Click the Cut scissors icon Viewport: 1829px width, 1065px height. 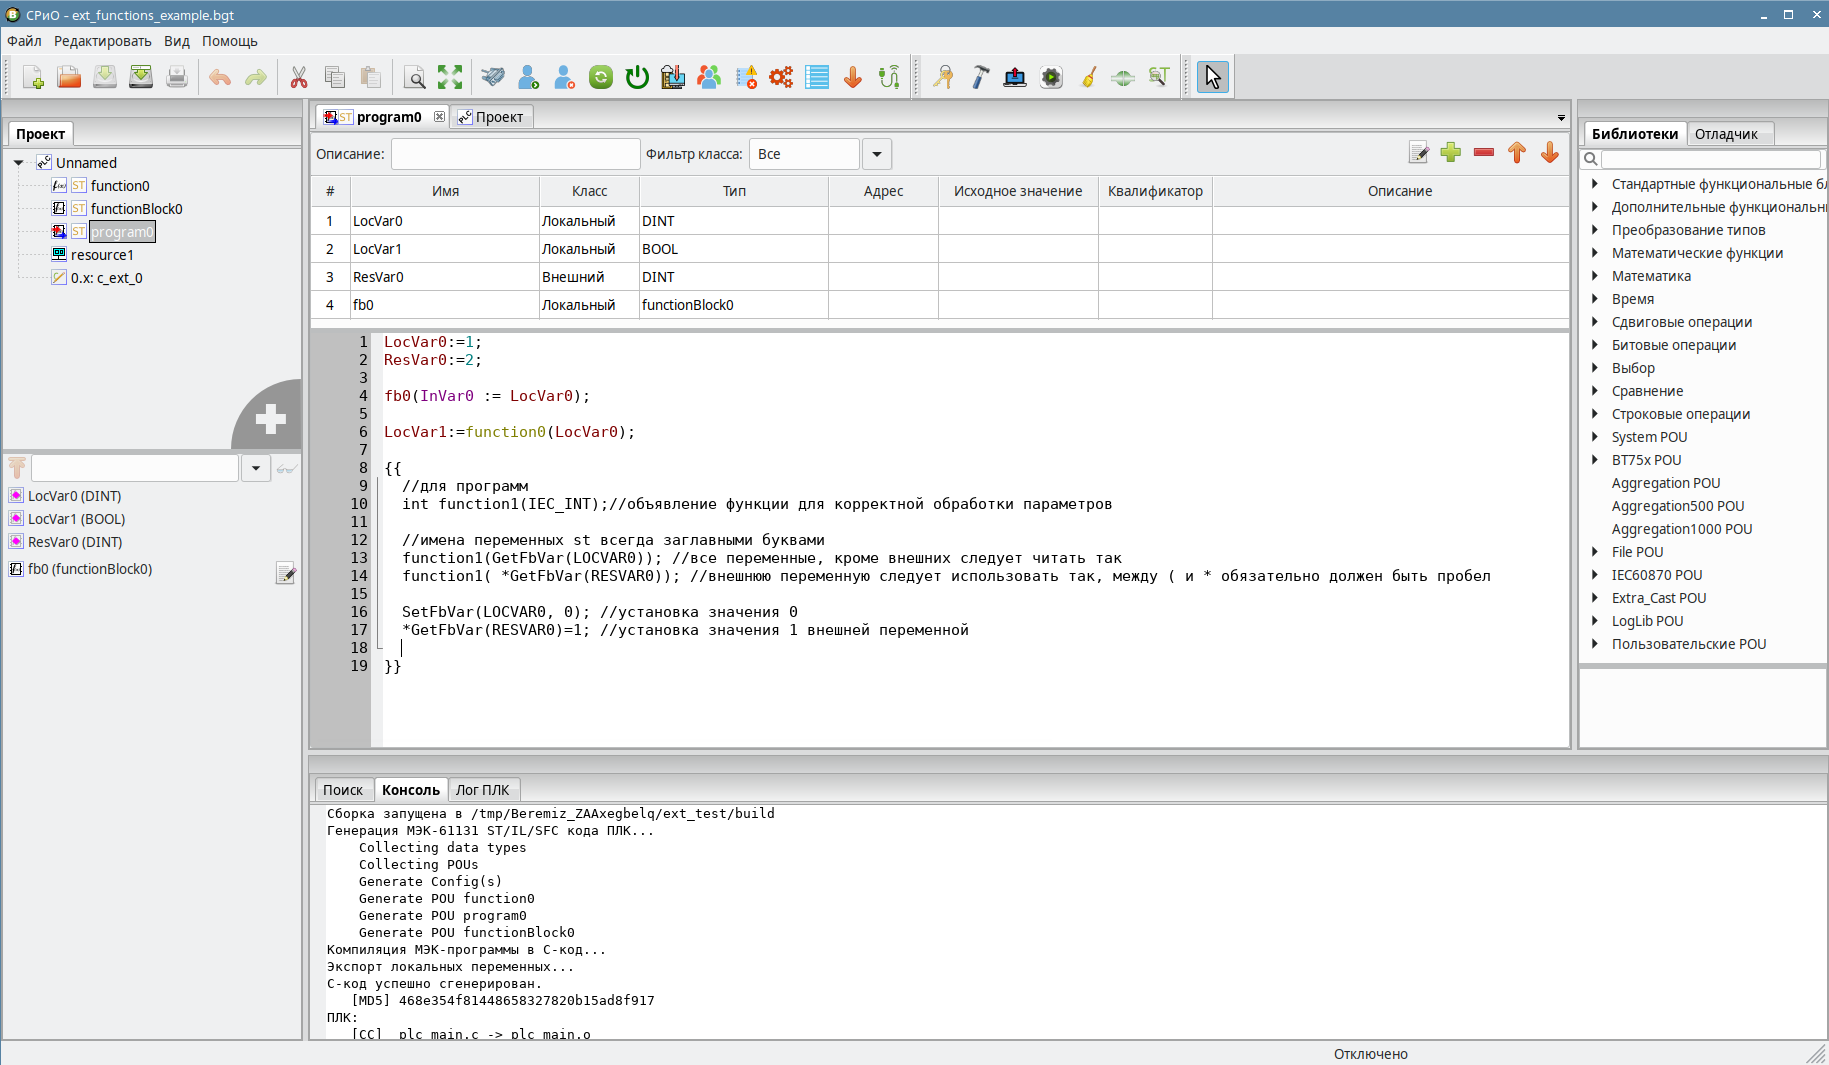pyautogui.click(x=299, y=77)
